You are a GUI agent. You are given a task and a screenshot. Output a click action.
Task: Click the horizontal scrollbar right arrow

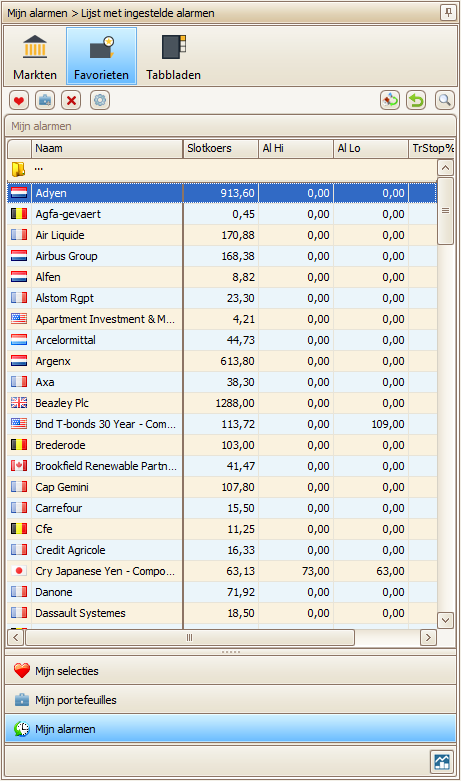(428, 638)
